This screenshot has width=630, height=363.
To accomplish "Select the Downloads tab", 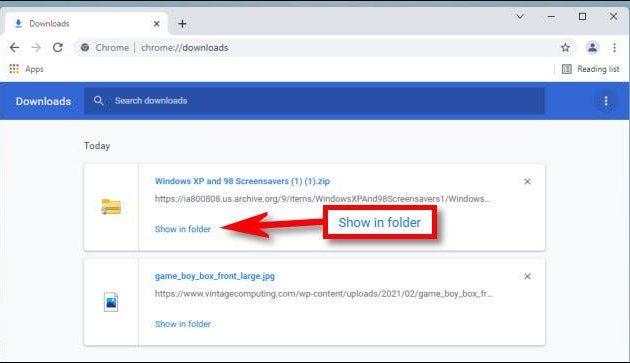I will pyautogui.click(x=86, y=24).
